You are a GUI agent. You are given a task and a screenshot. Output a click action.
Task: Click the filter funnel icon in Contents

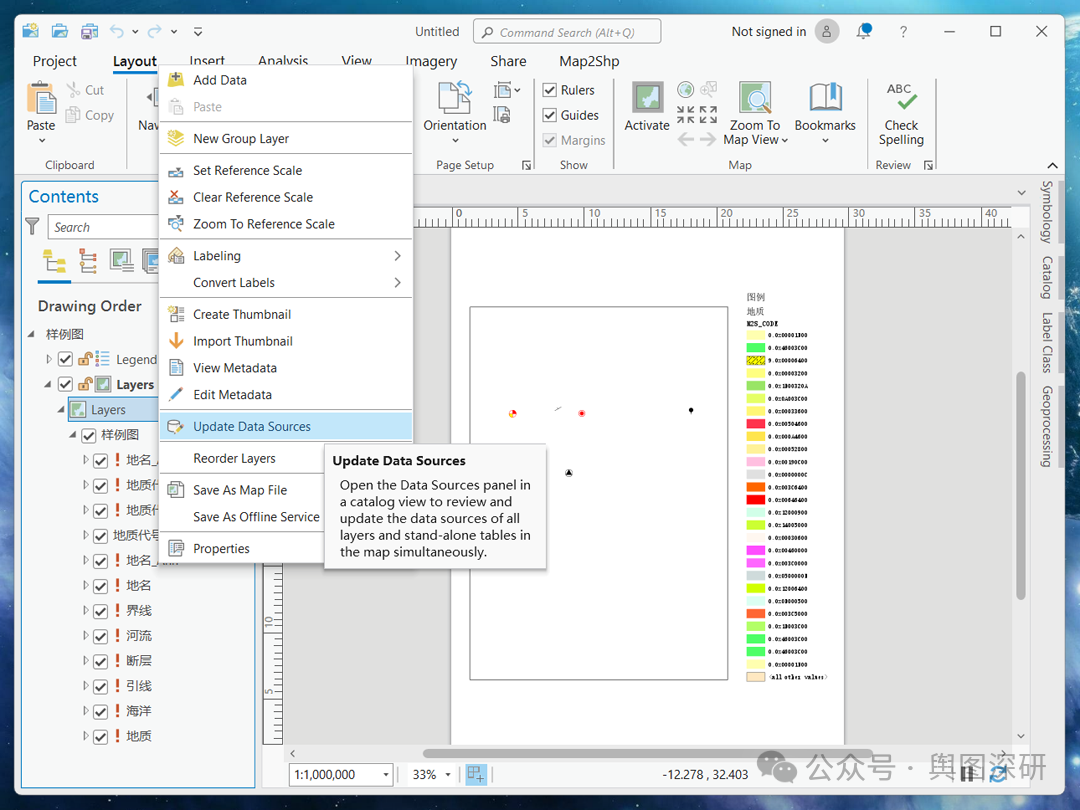(32, 226)
